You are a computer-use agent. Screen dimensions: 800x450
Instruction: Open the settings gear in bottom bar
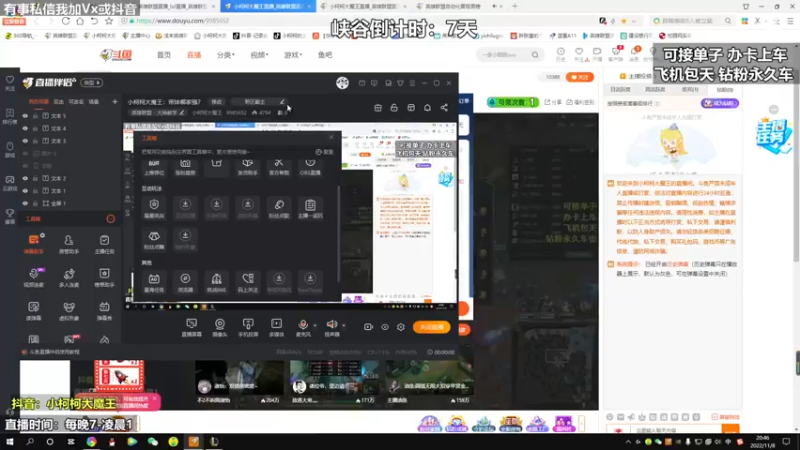tap(401, 327)
